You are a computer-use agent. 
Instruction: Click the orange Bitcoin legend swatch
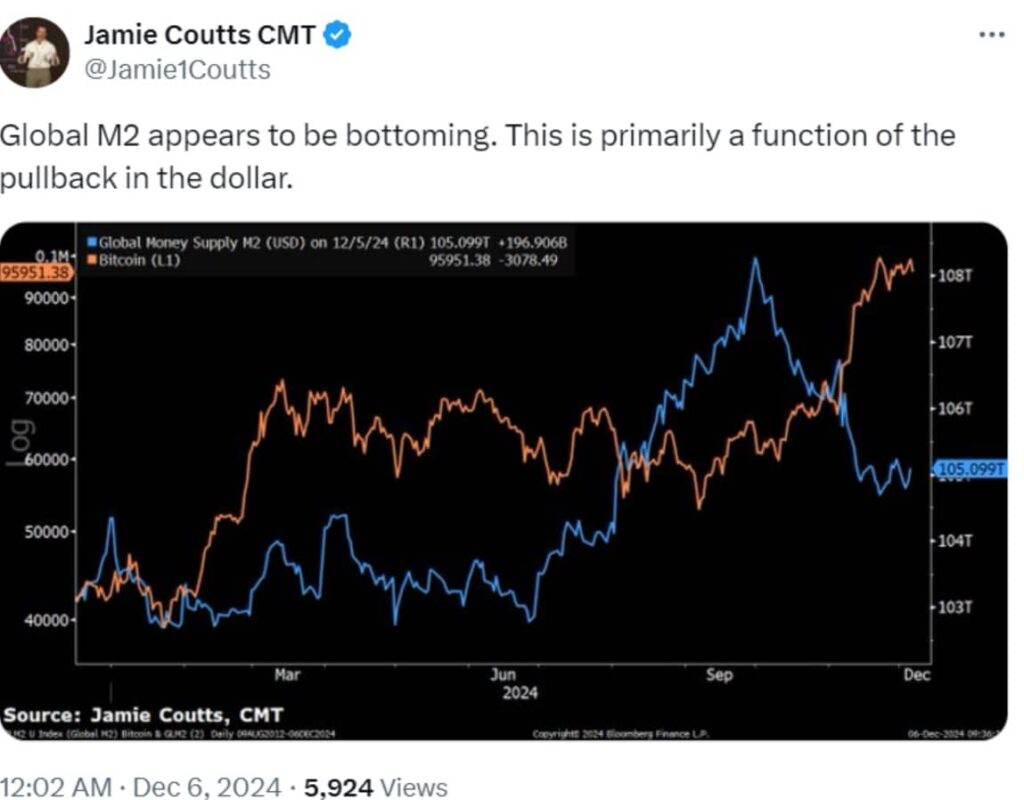(93, 258)
